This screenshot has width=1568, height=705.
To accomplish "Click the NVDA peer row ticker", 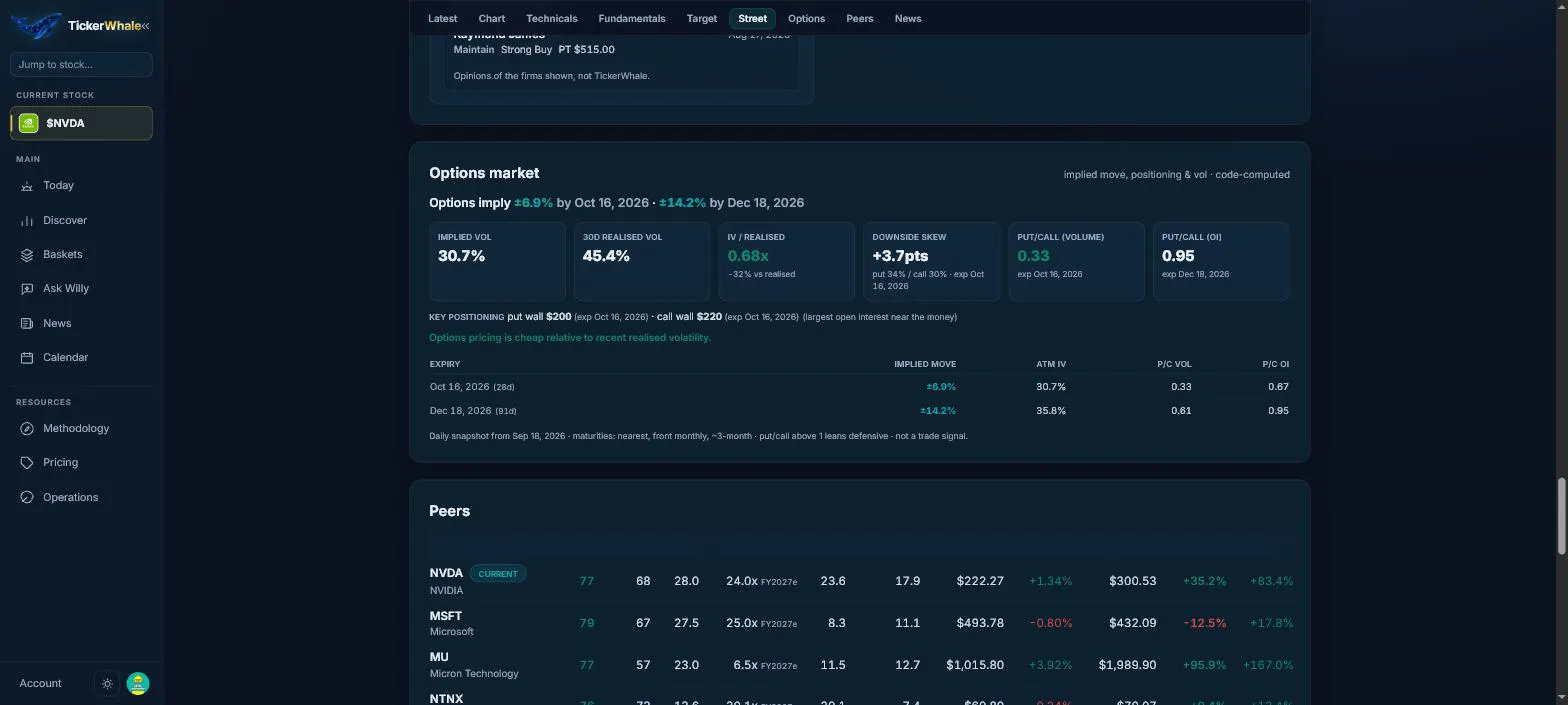I will [446, 574].
